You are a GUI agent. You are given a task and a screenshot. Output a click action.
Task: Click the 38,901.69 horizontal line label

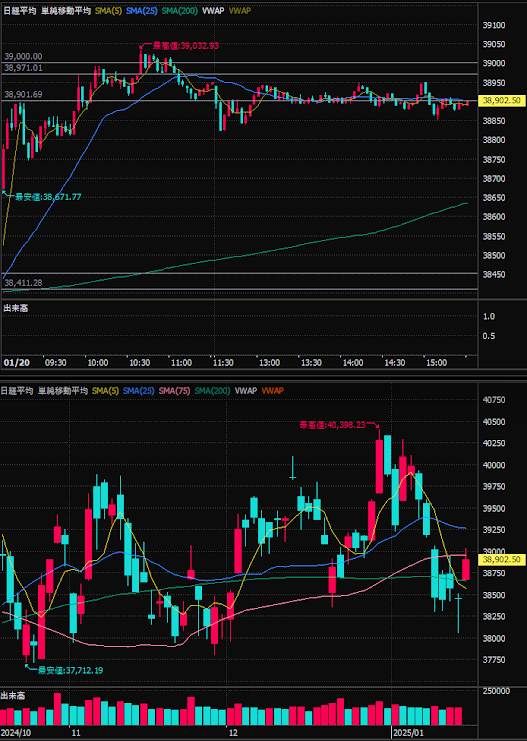click(x=23, y=95)
